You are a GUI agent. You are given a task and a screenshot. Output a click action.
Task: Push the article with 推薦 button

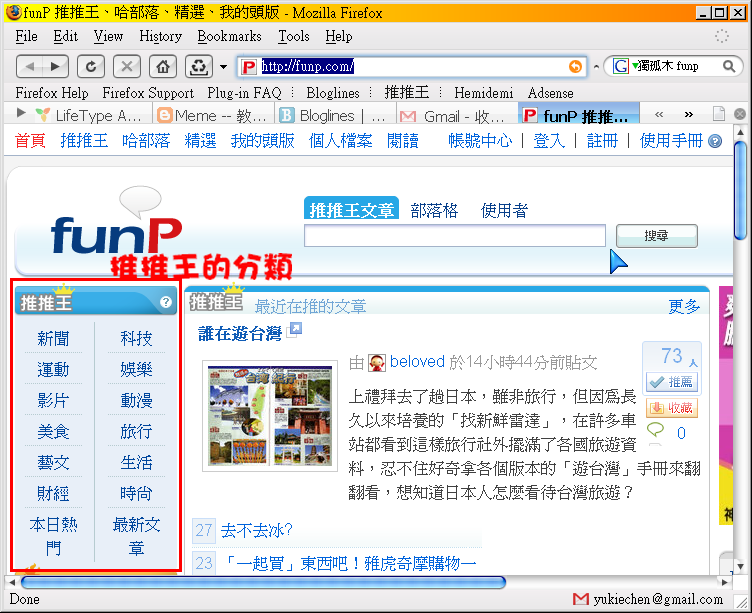click(x=670, y=381)
